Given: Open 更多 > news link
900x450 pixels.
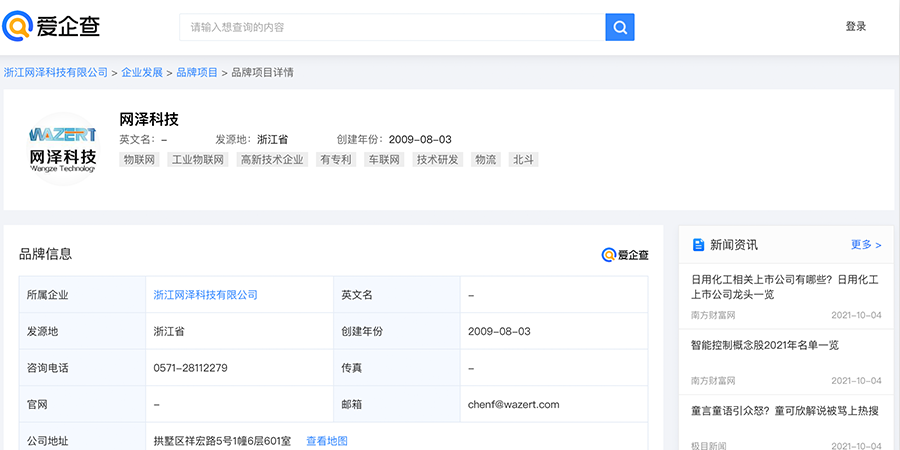Looking at the screenshot, I should pyautogui.click(x=866, y=245).
